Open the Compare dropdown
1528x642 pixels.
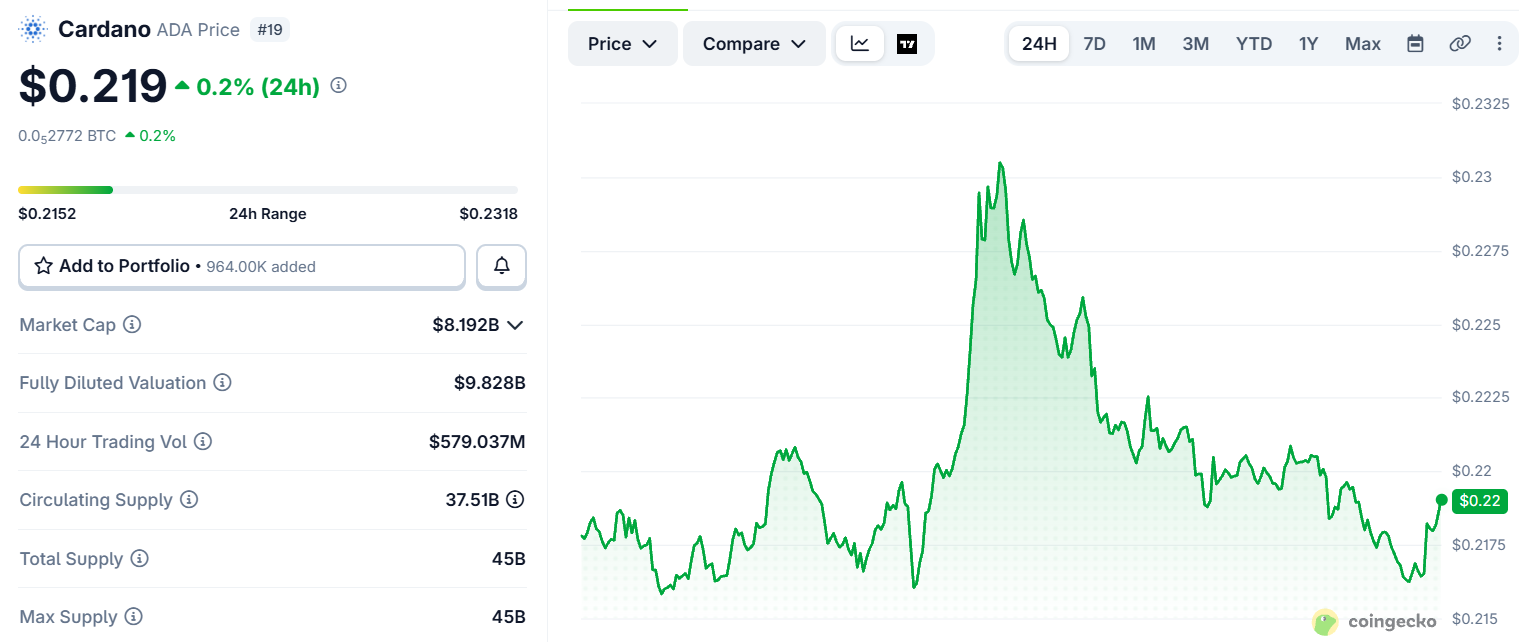[754, 44]
